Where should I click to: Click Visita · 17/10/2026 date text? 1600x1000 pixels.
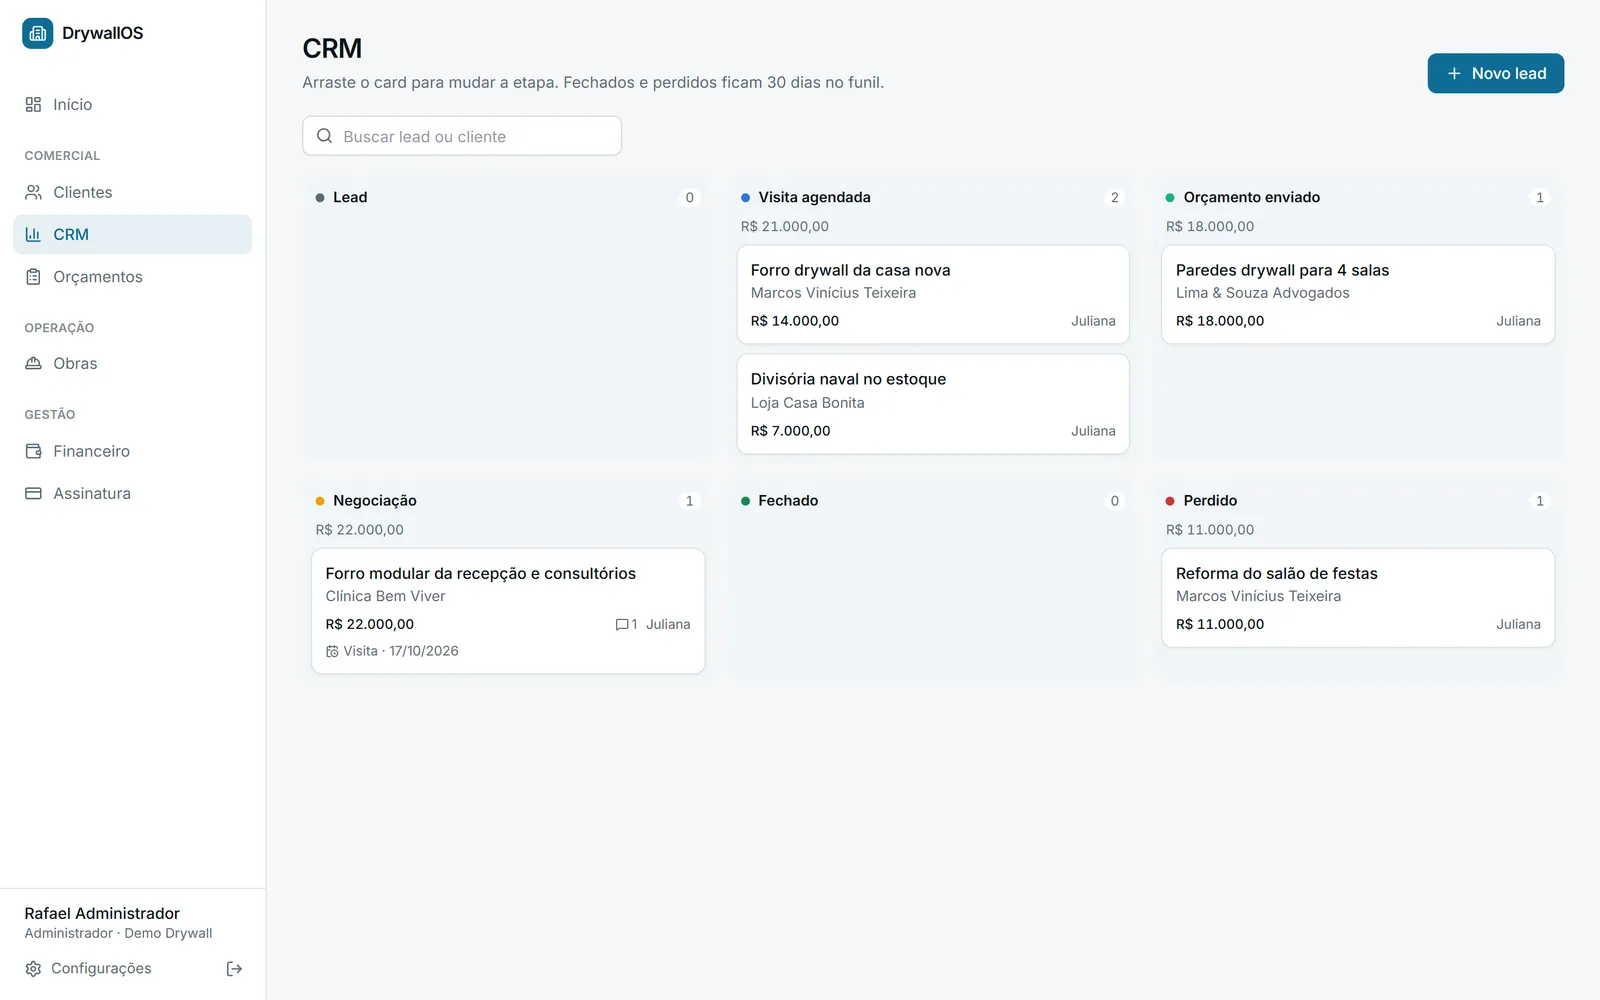(x=401, y=651)
